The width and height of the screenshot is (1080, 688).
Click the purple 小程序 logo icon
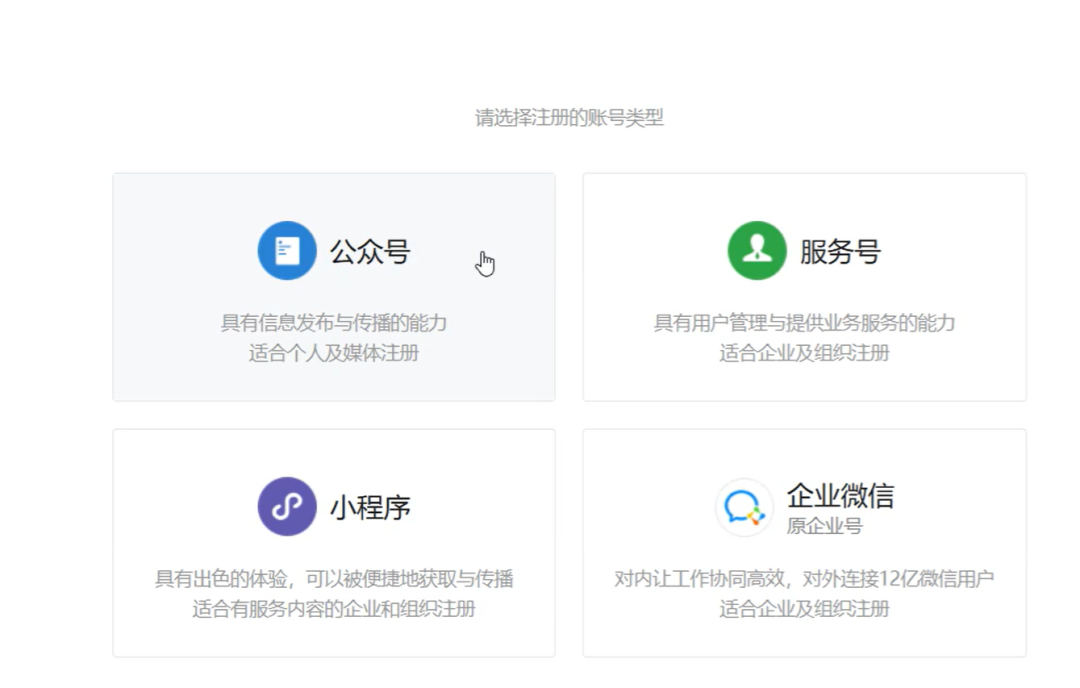pos(287,507)
